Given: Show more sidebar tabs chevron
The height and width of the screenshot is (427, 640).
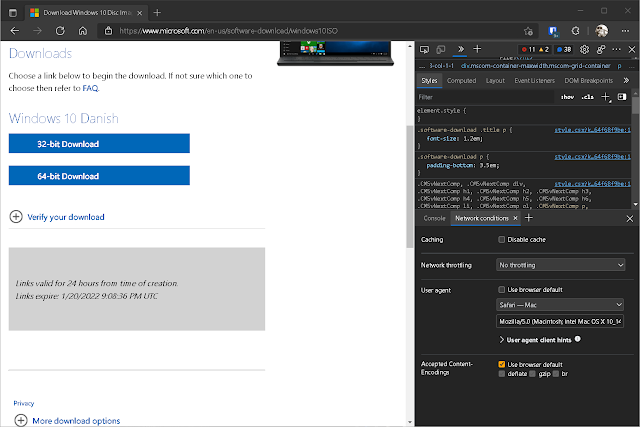Looking at the screenshot, I should pyautogui.click(x=626, y=81).
